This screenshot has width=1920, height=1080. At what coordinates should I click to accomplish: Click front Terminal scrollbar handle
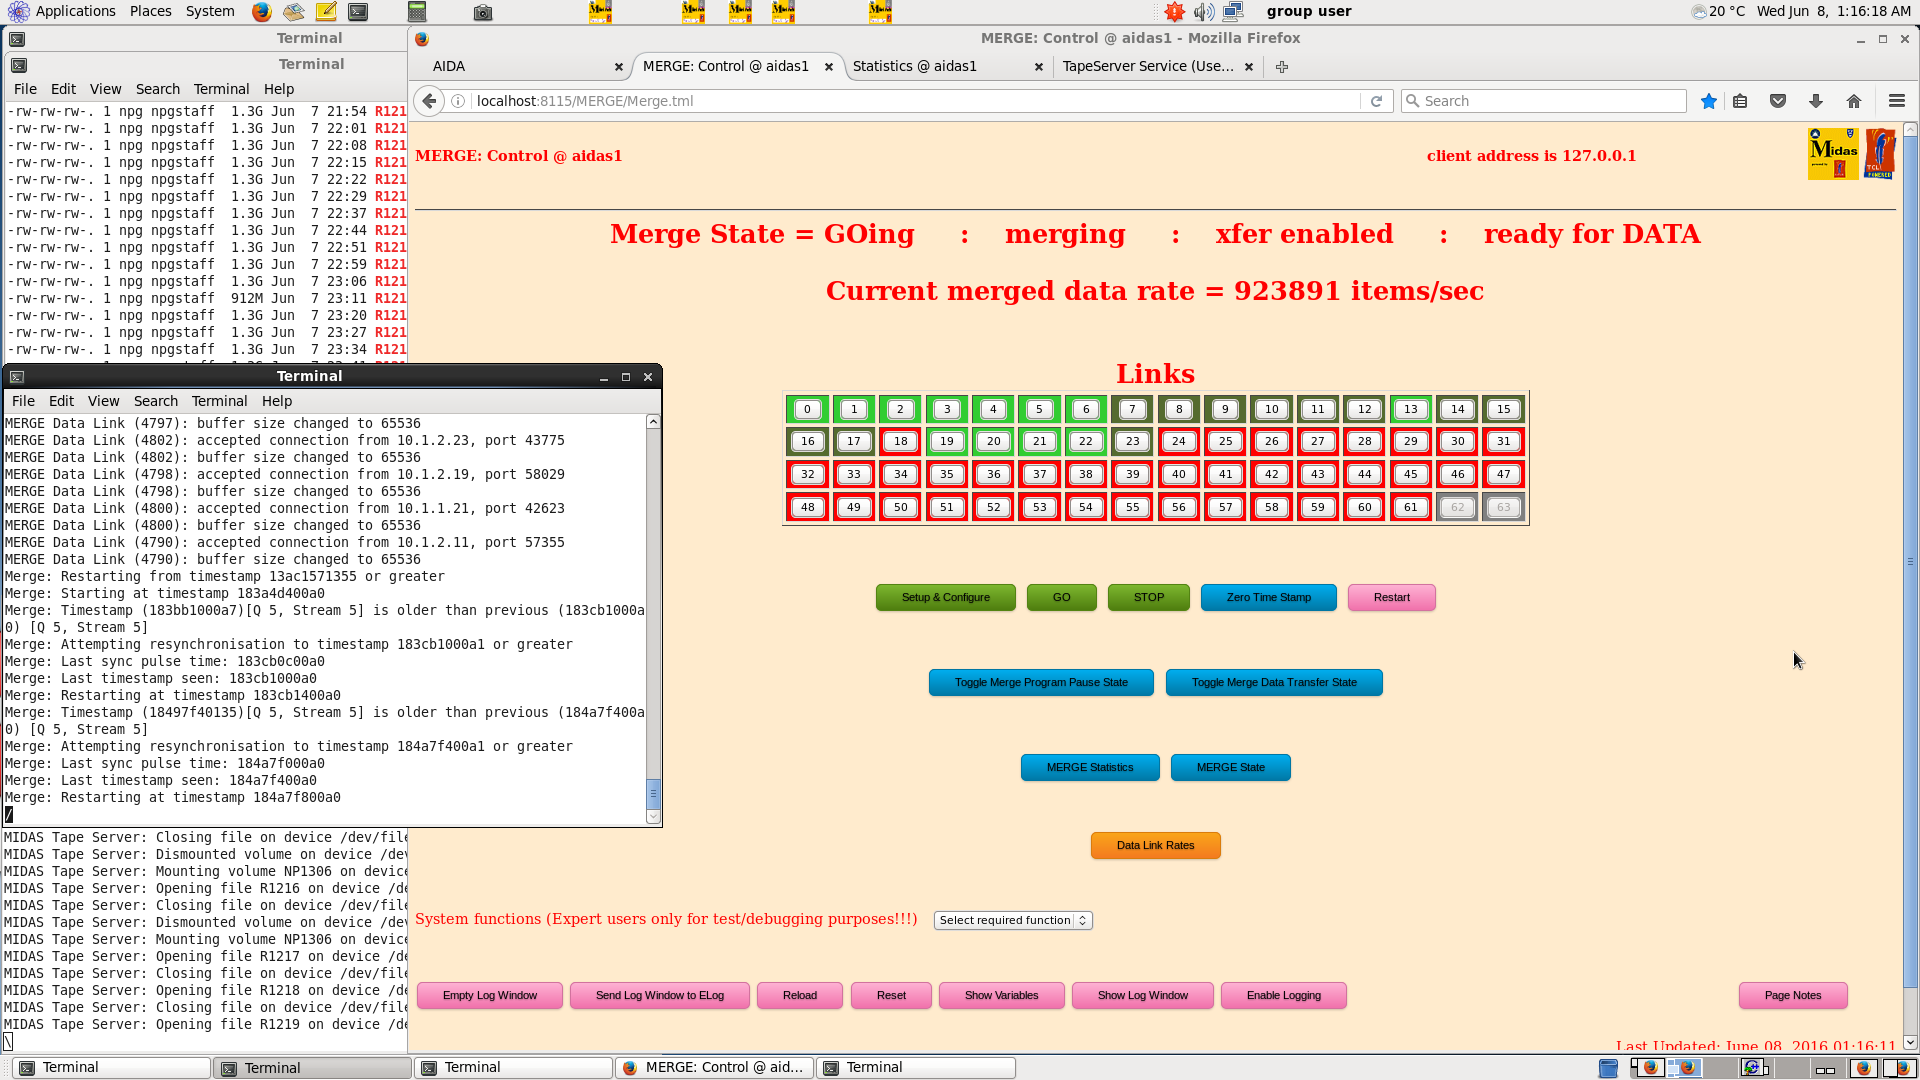point(653,794)
